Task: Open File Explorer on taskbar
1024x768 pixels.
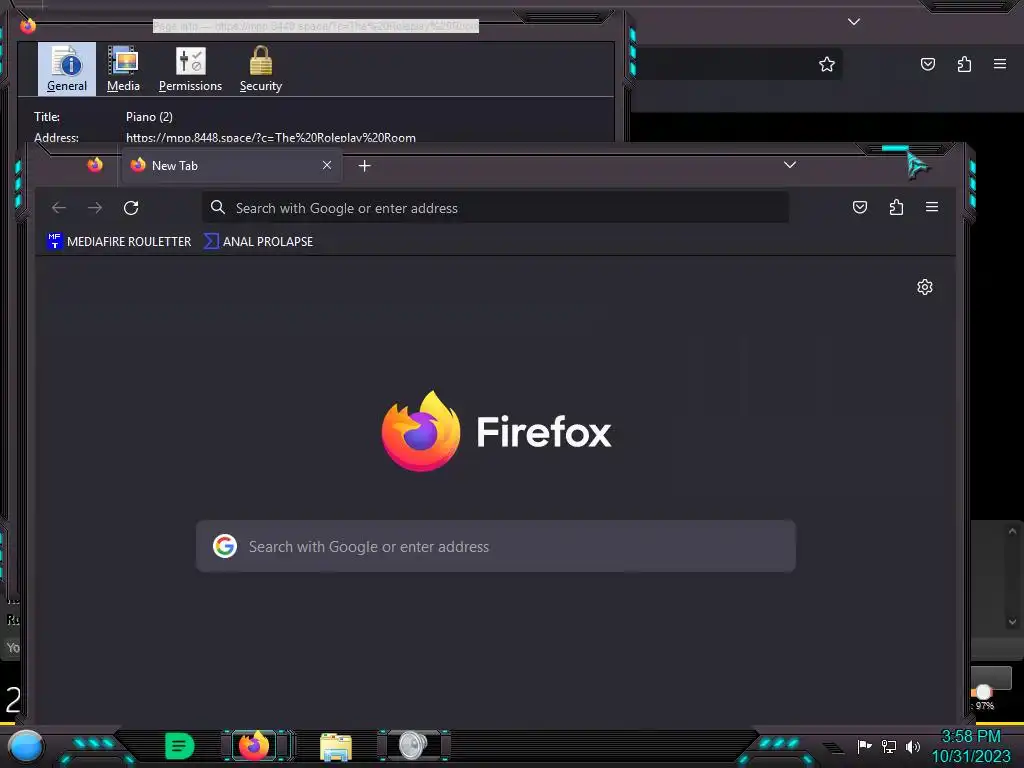Action: (336, 747)
